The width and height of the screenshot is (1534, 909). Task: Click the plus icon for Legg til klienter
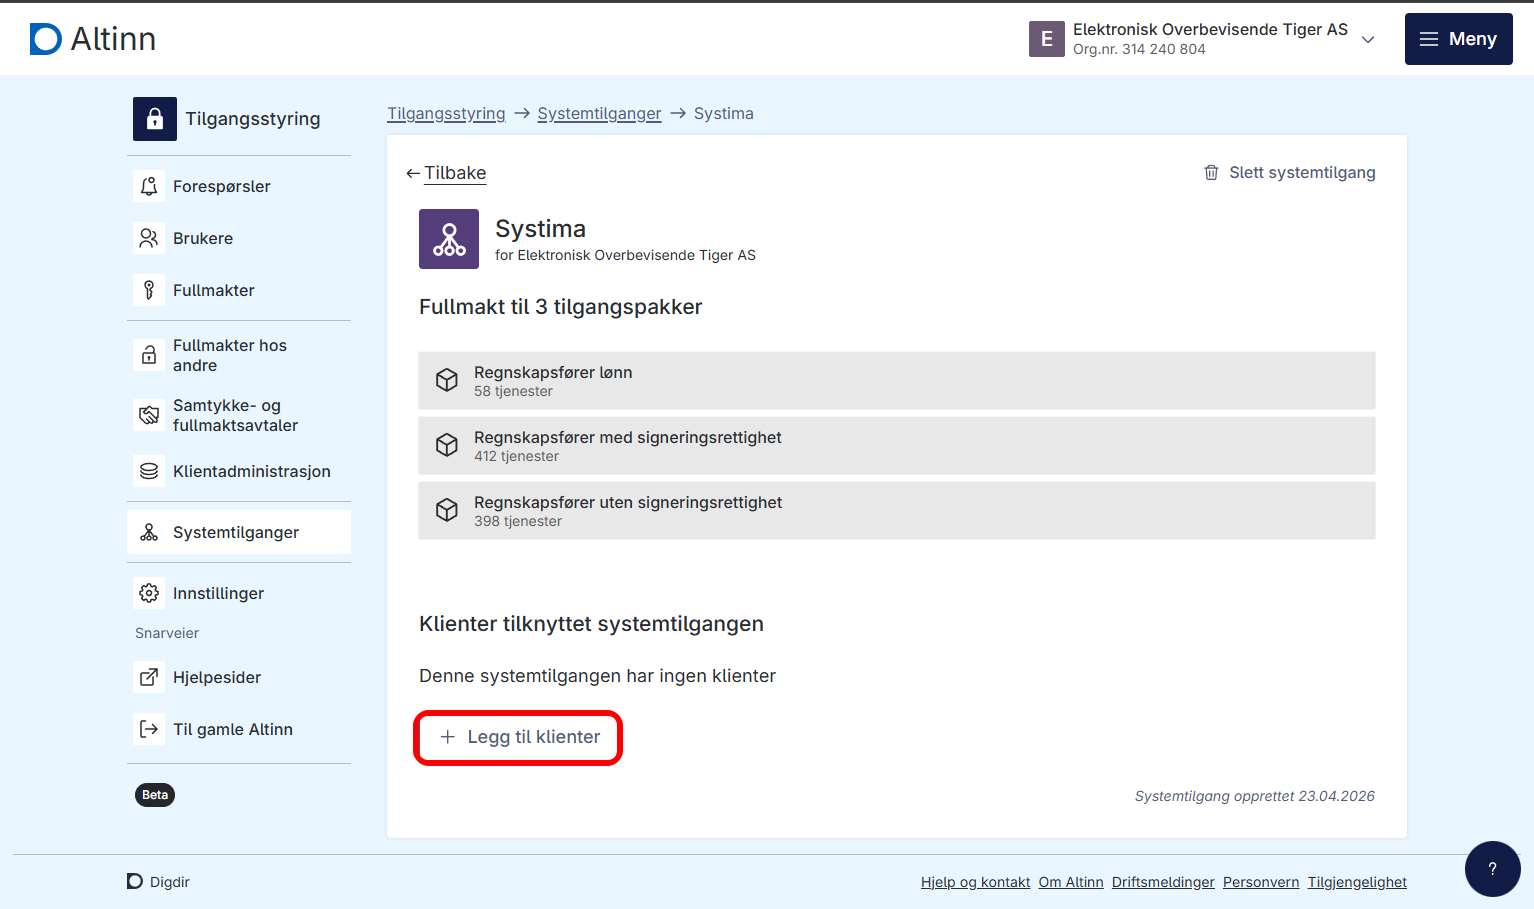pos(448,737)
